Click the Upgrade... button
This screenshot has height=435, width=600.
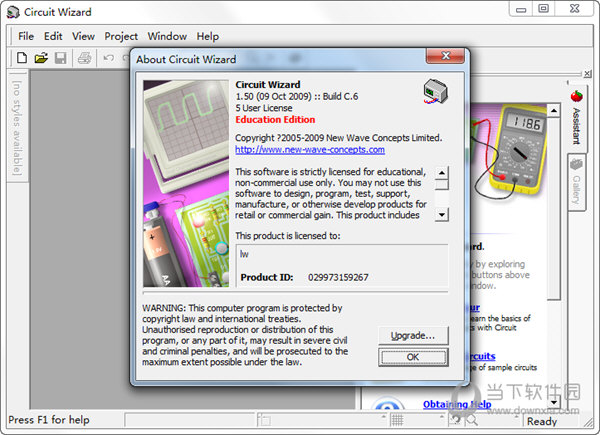413,336
